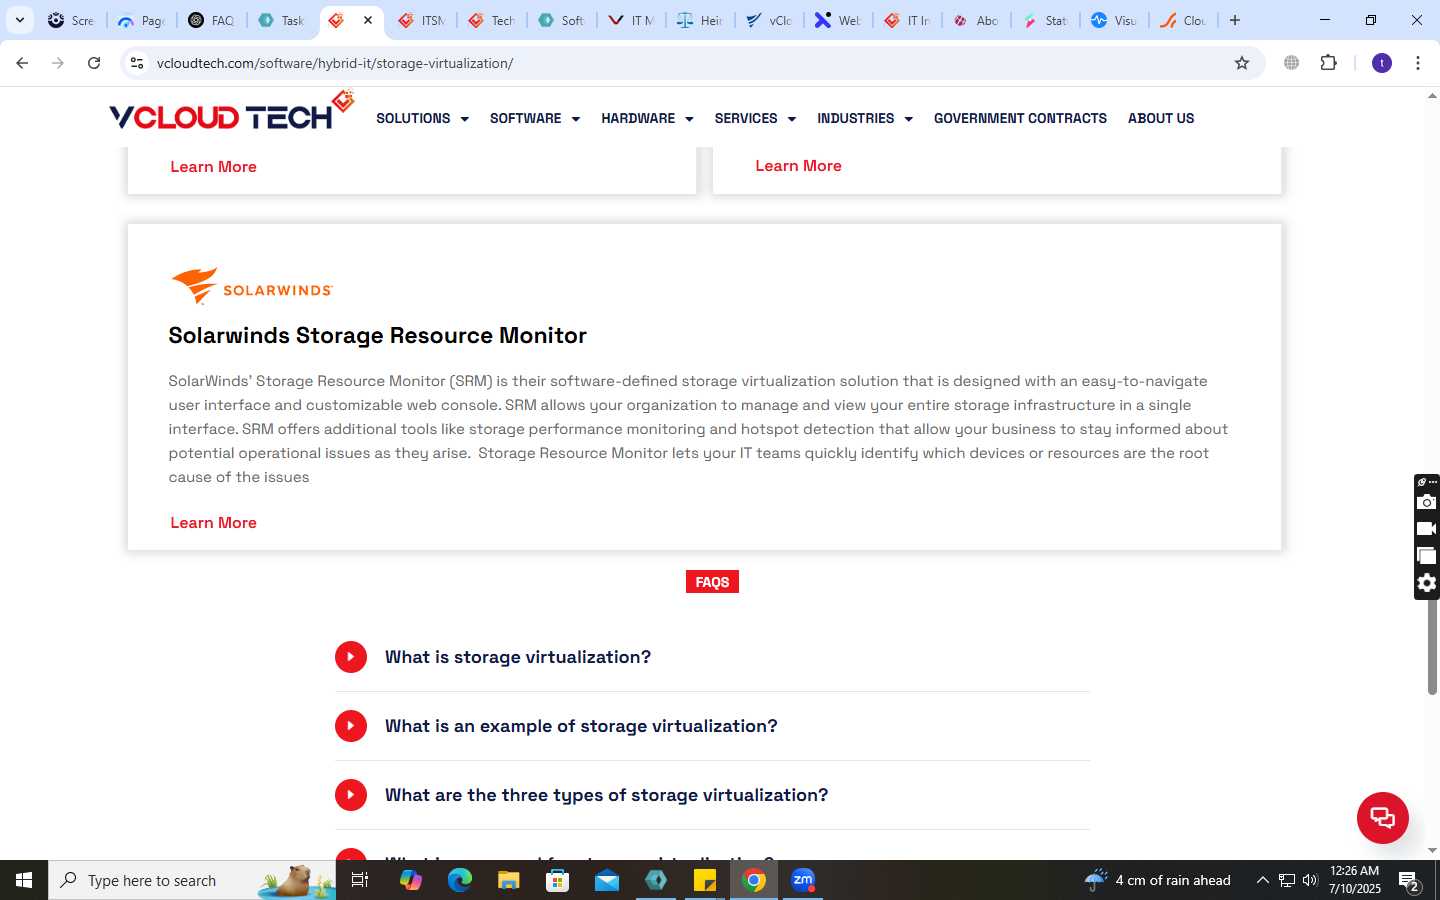Viewport: 1440px width, 900px height.
Task: Open the Chrome profile avatar
Action: pos(1382,63)
